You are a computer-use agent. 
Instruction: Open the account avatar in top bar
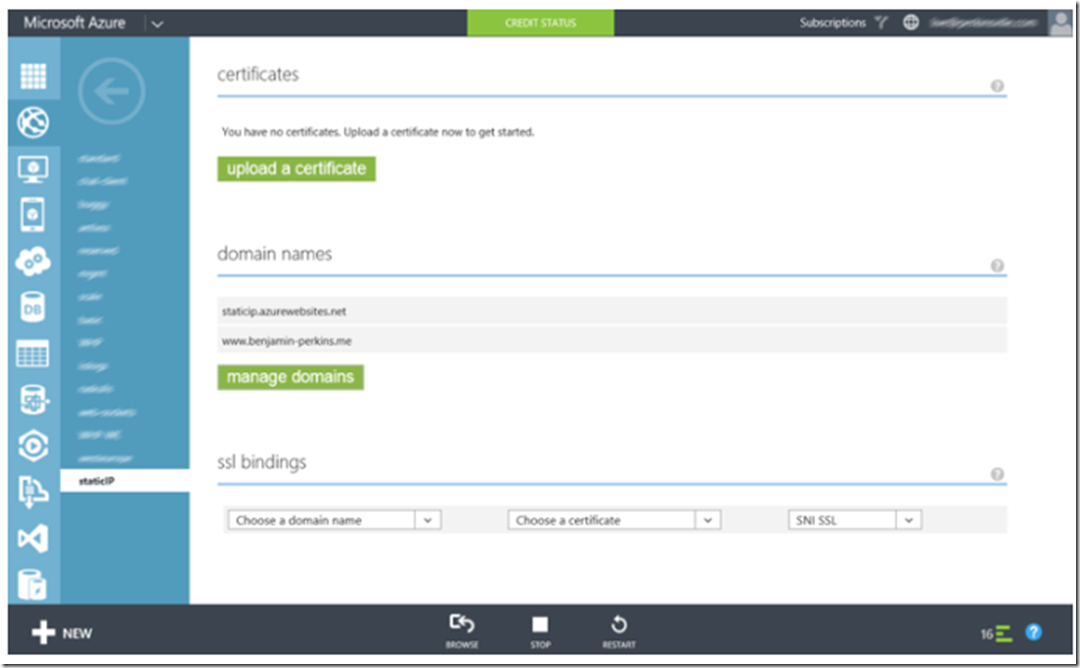(1060, 23)
